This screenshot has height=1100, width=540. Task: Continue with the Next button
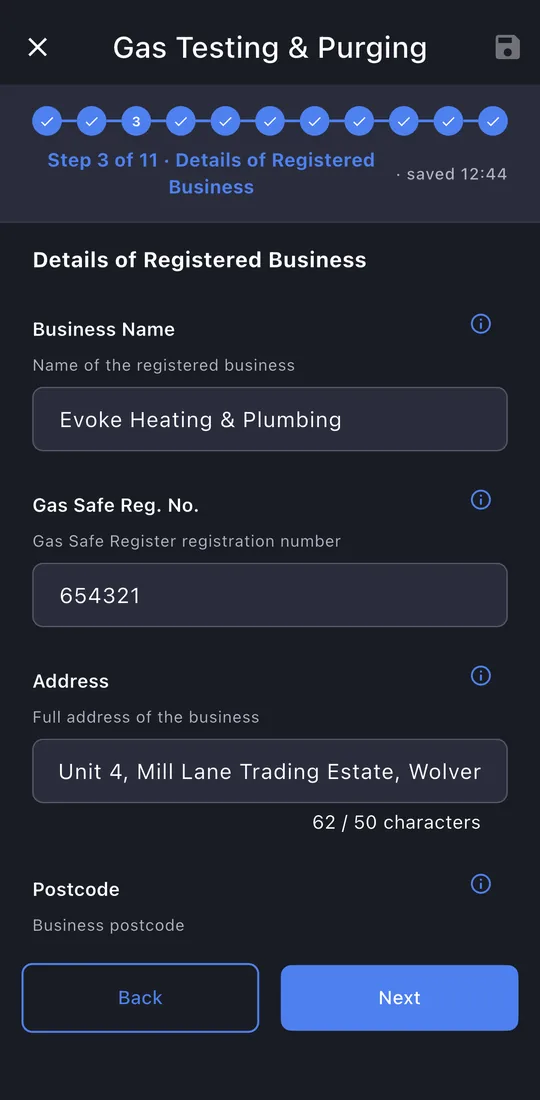coord(400,998)
